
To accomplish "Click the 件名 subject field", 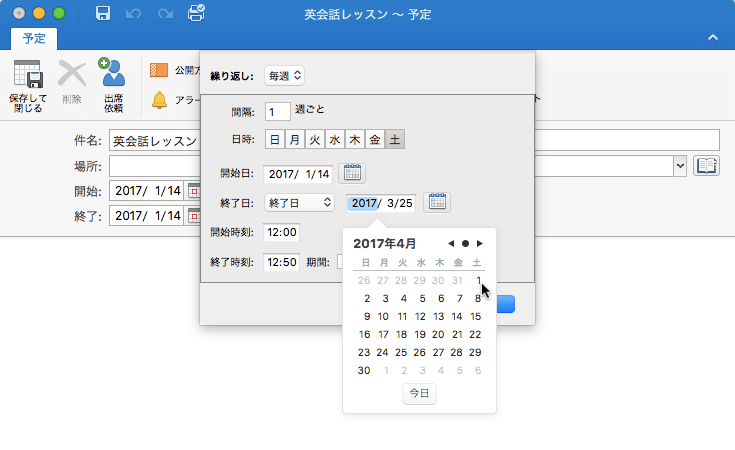I will [x=414, y=140].
